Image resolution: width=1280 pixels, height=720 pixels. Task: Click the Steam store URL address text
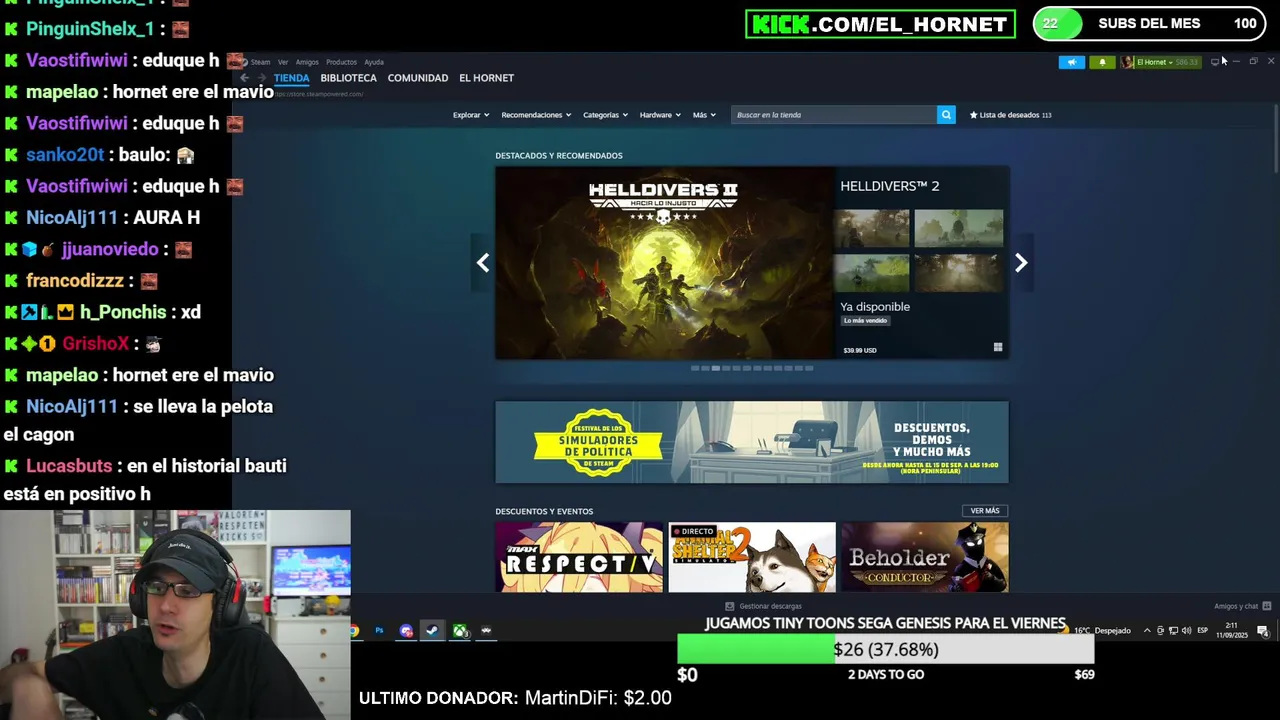[319, 94]
